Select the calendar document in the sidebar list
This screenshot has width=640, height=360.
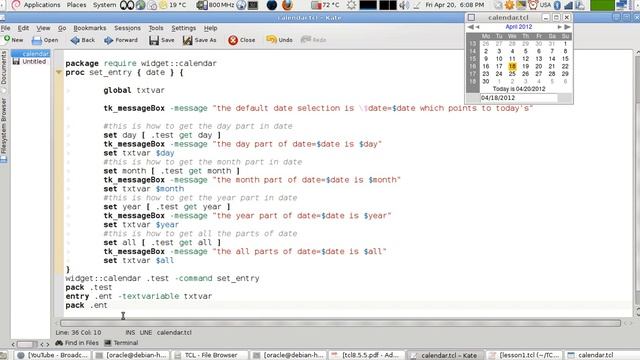tap(31, 53)
